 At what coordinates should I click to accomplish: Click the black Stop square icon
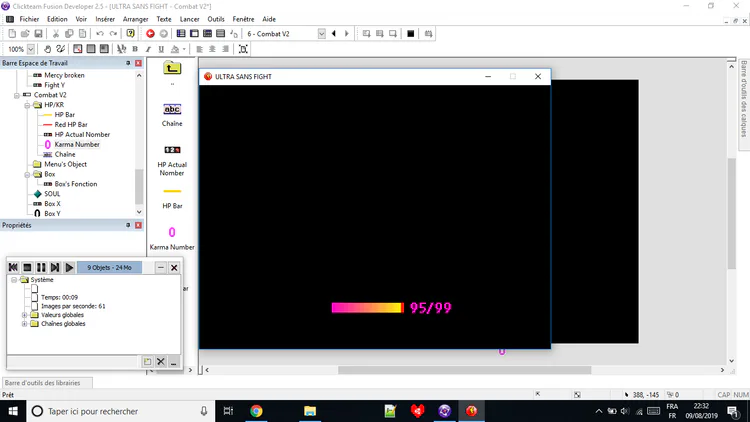point(410,33)
